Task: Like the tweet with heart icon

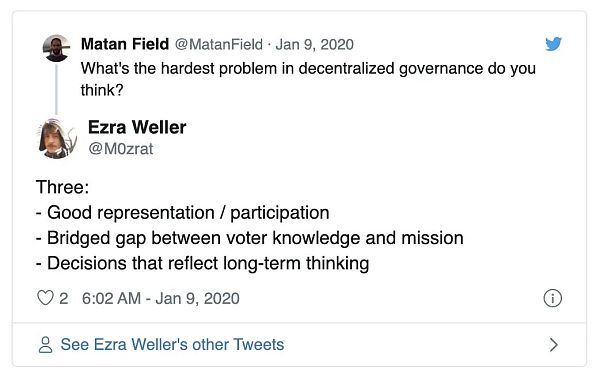Action: [45, 298]
